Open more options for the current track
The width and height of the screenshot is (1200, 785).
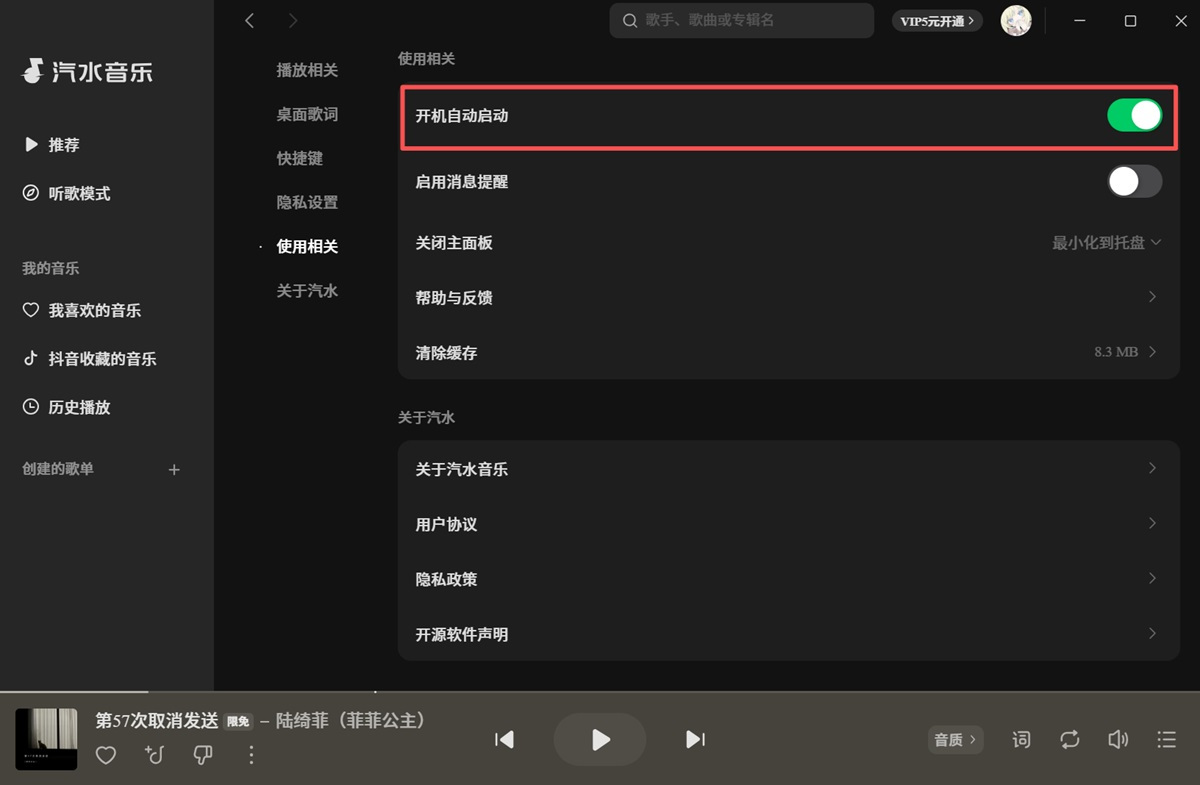251,757
